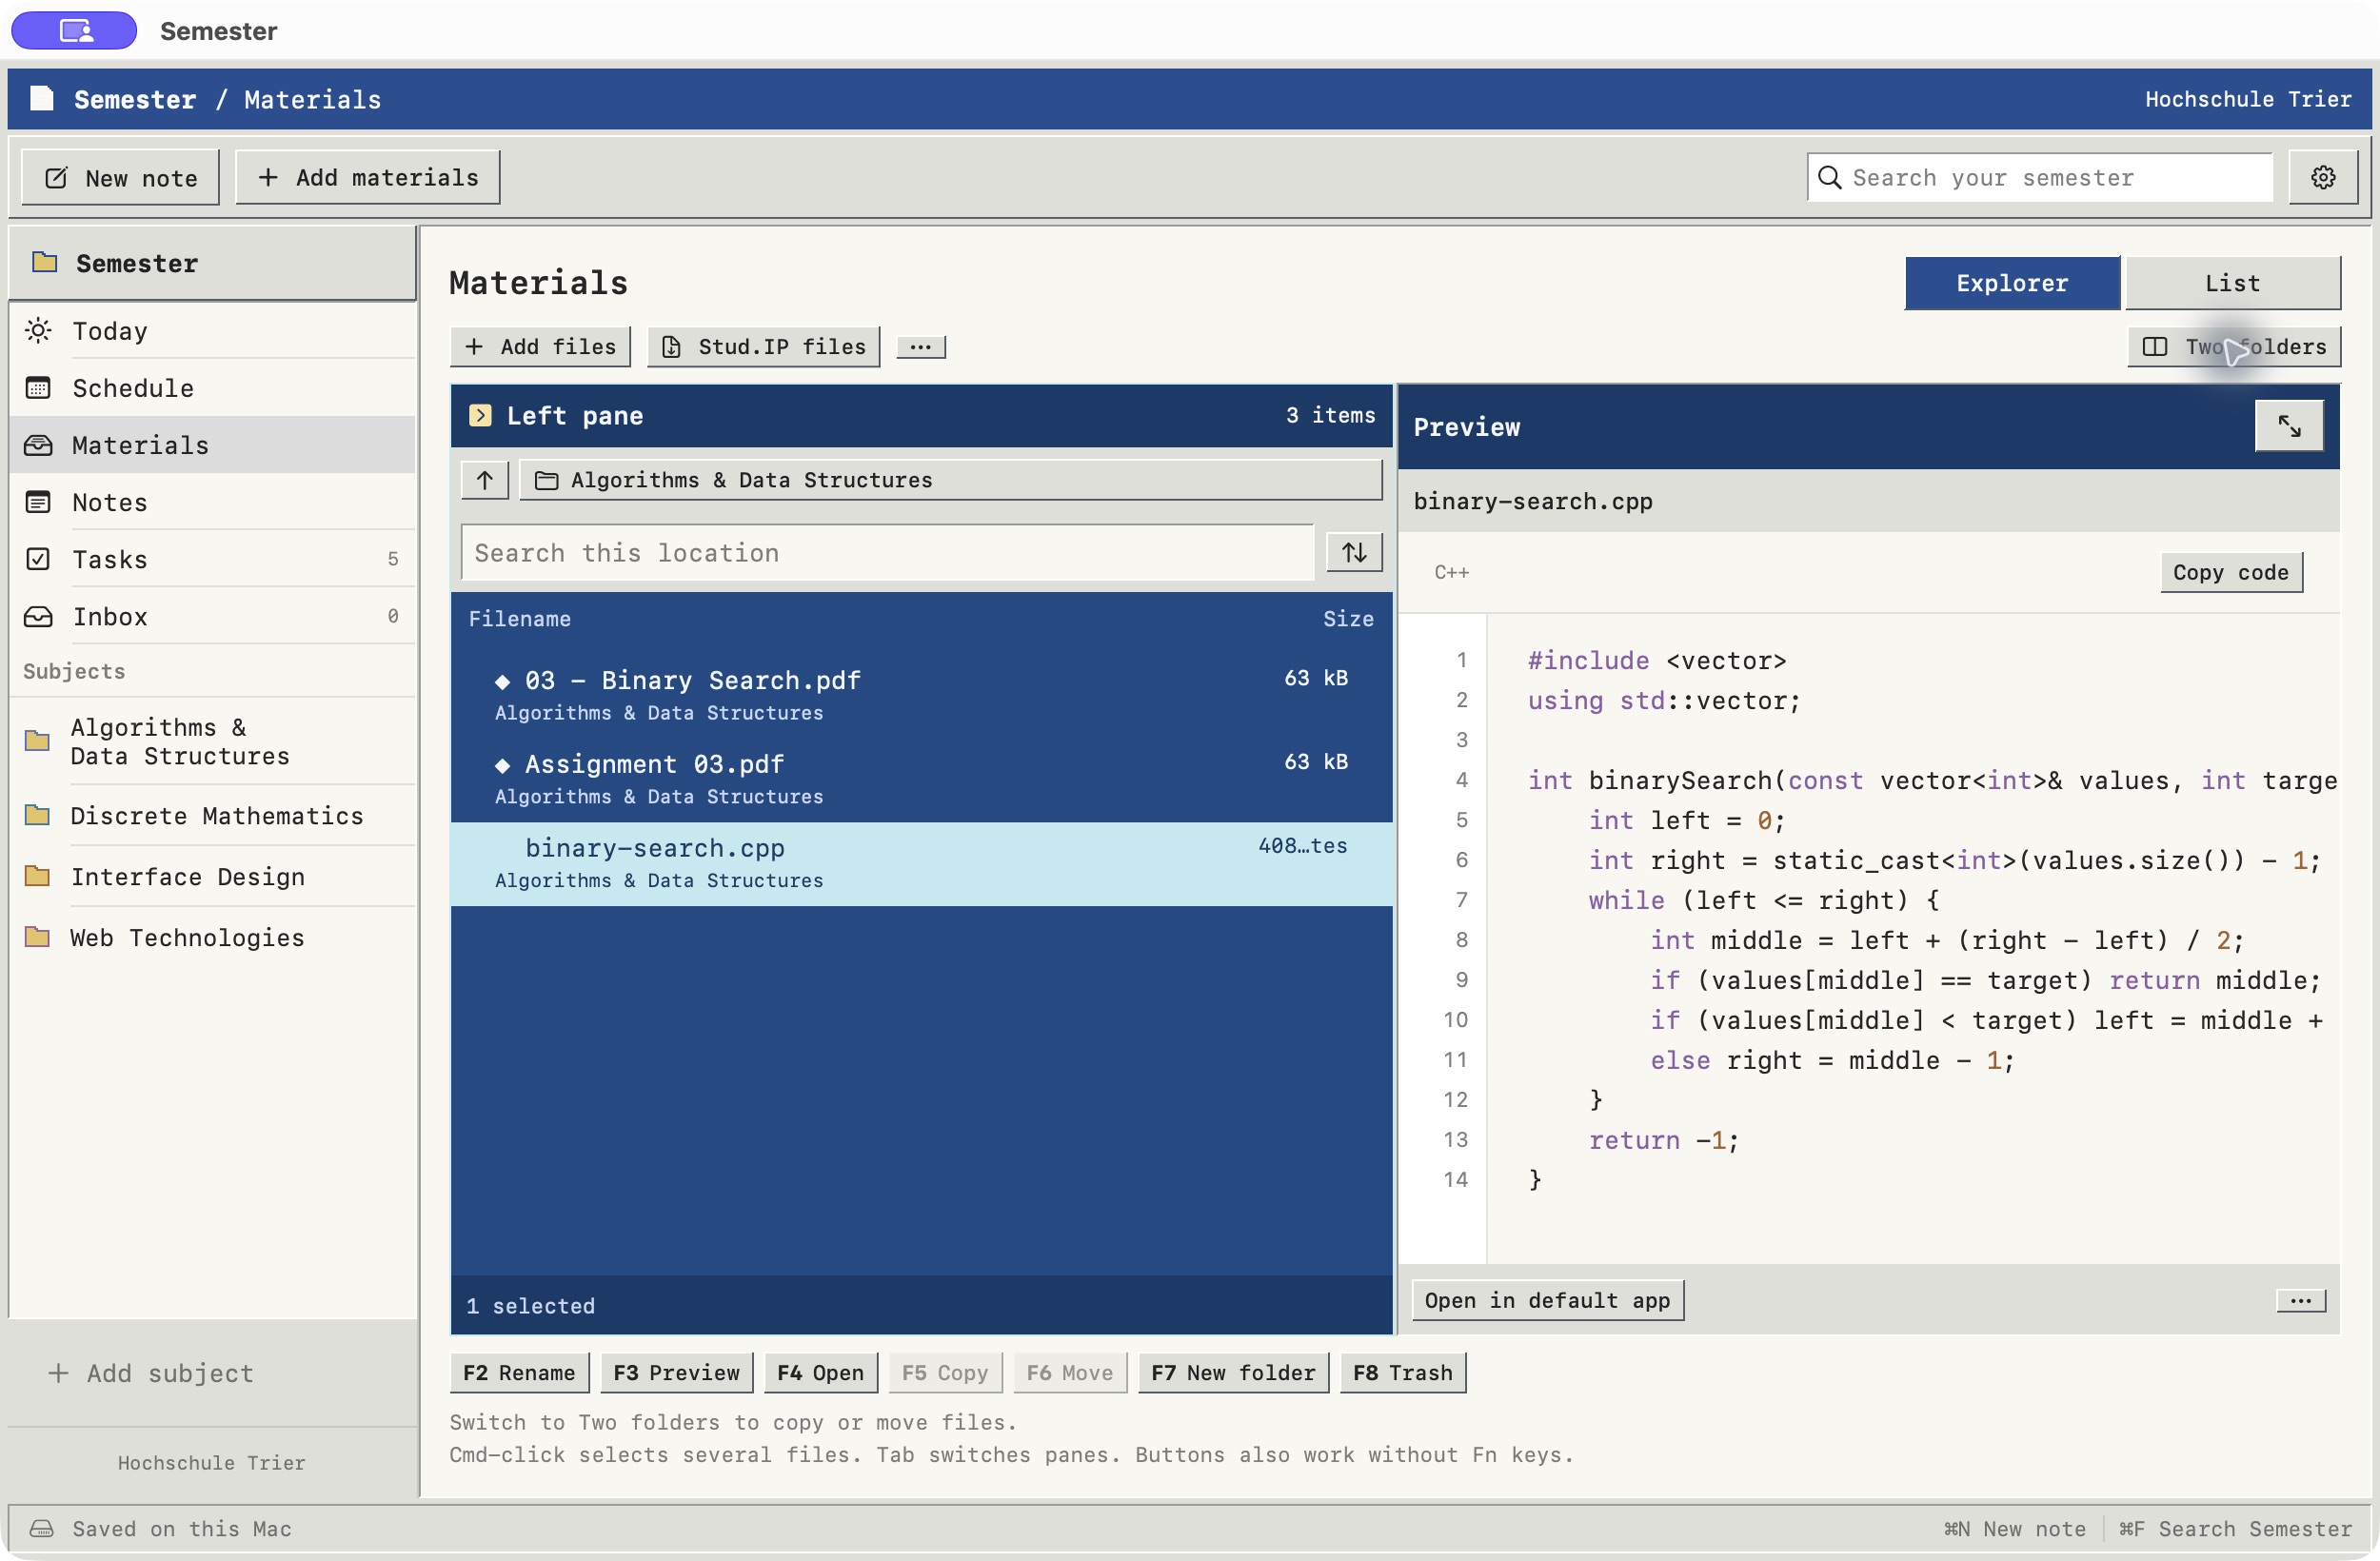The height and width of the screenshot is (1561, 2380).
Task: Click New note button
Action: coord(120,178)
